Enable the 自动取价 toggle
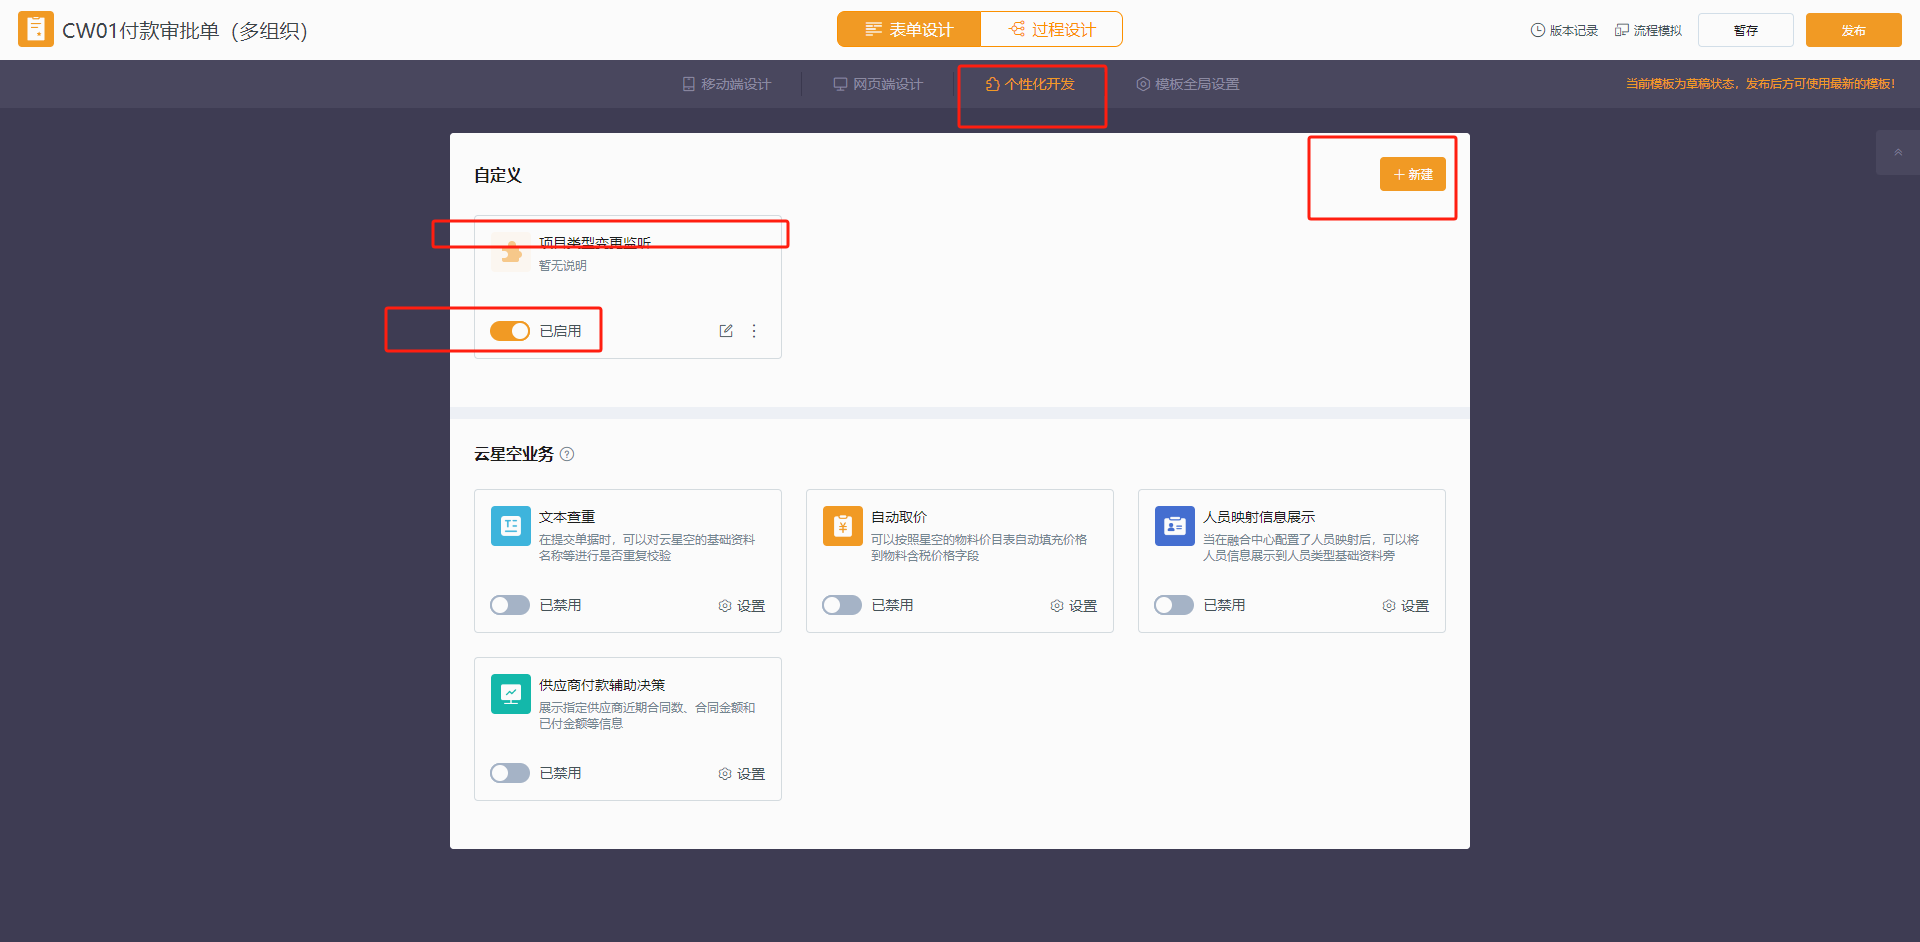The height and width of the screenshot is (942, 1920). [x=842, y=605]
